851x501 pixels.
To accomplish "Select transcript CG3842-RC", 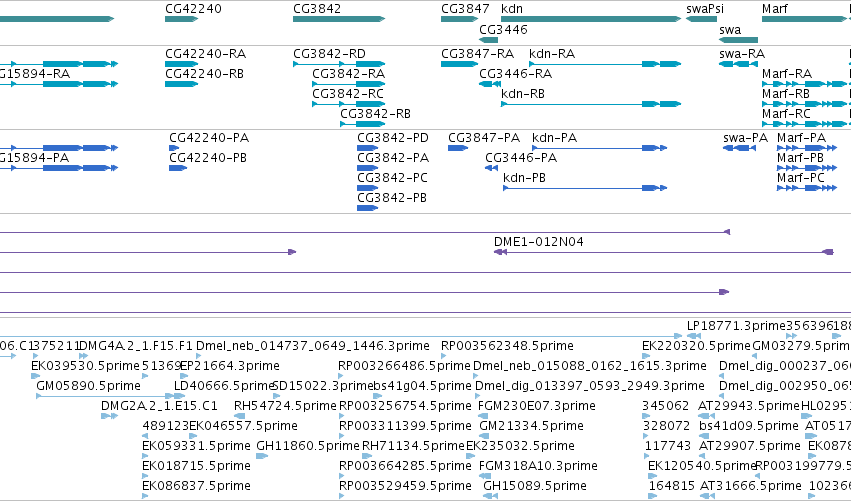I will pos(348,94).
